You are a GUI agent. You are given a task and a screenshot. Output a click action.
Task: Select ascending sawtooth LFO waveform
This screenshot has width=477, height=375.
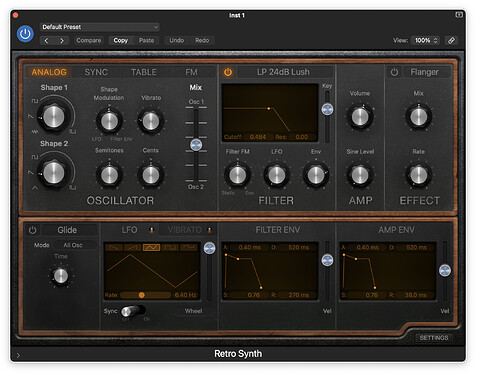point(133,247)
